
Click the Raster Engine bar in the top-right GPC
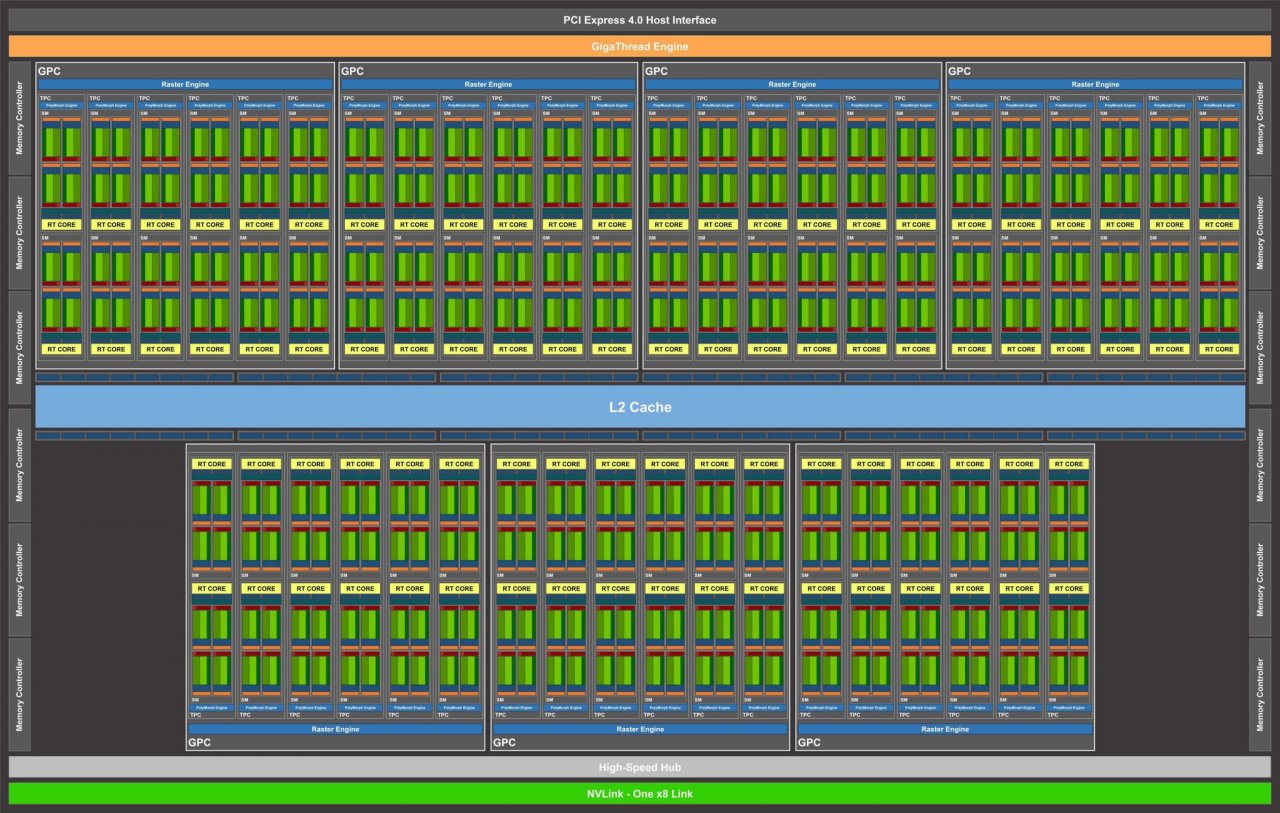[1096, 85]
